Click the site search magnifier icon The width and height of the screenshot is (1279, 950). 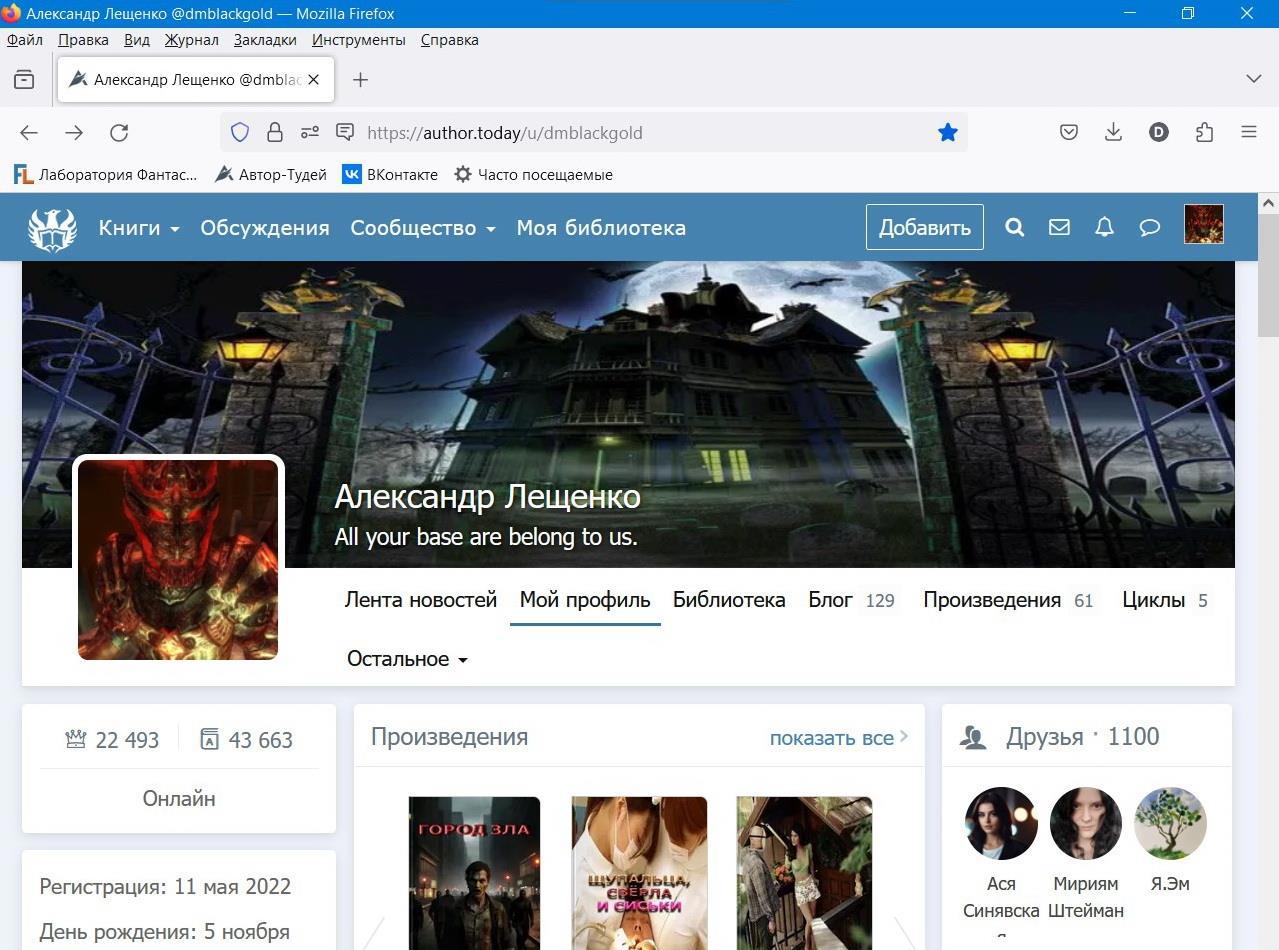(x=1014, y=227)
